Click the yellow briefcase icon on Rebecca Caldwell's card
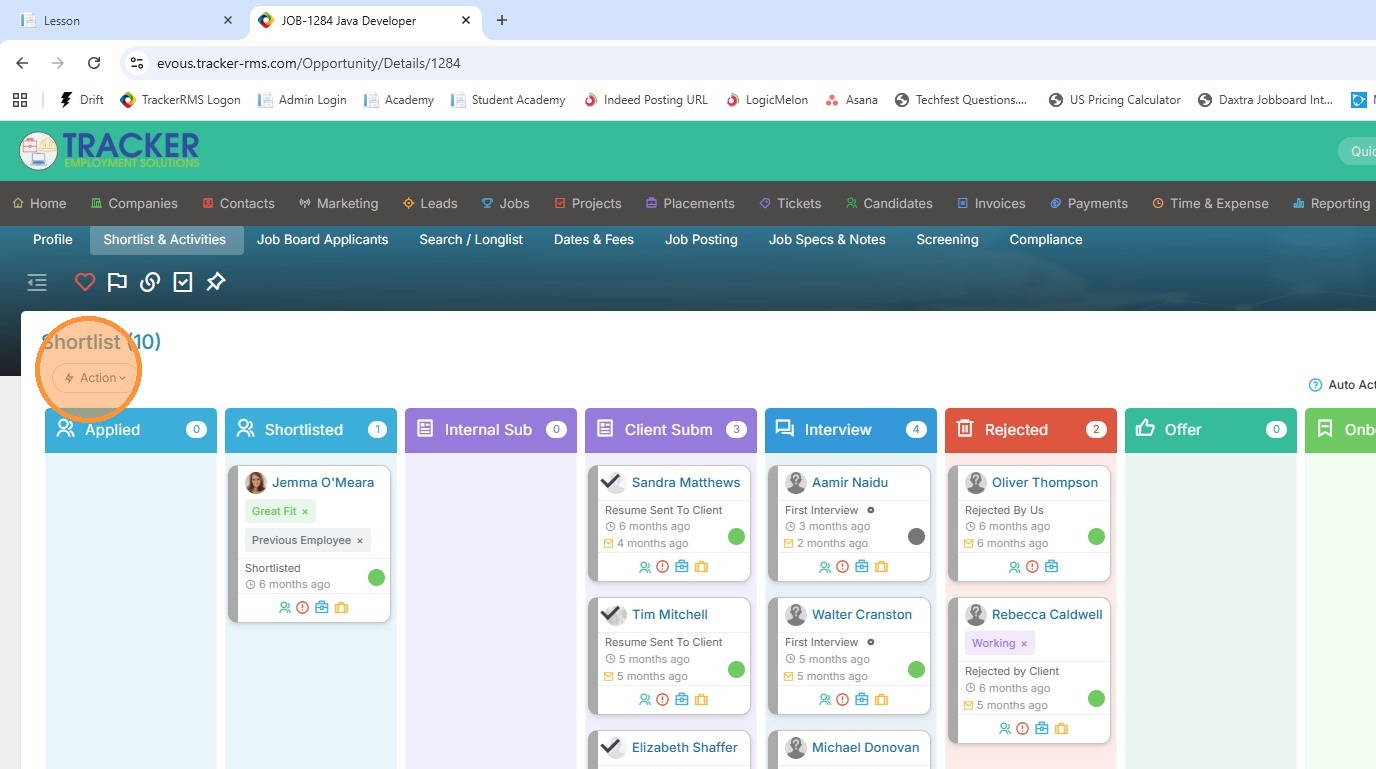1376x769 pixels. point(1061,728)
